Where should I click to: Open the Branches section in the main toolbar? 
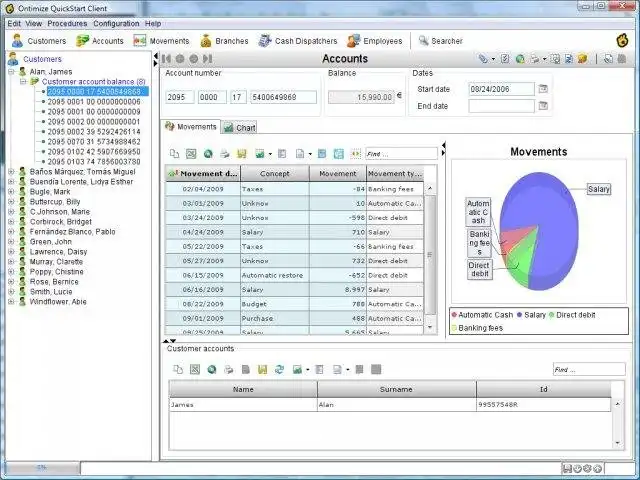(224, 41)
